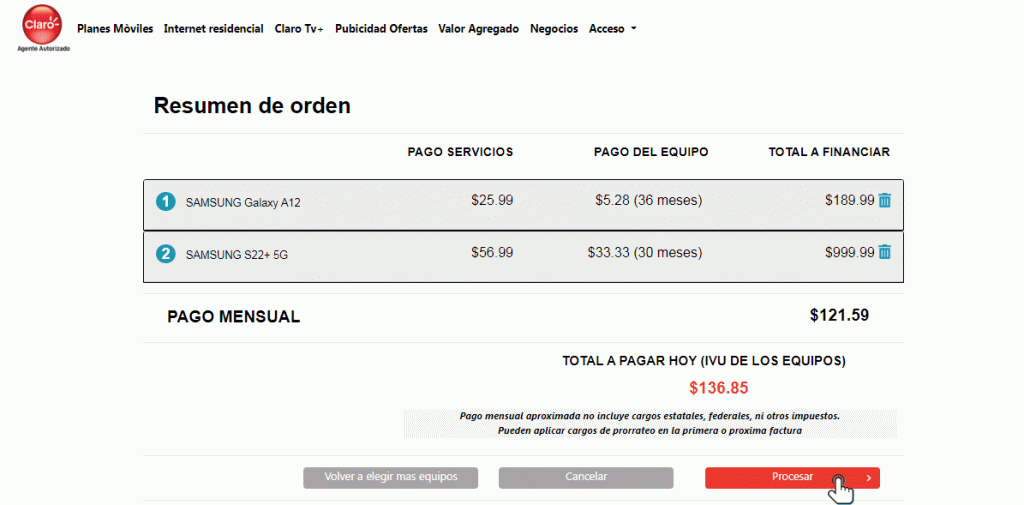Click the number 1 badge icon

click(x=165, y=202)
